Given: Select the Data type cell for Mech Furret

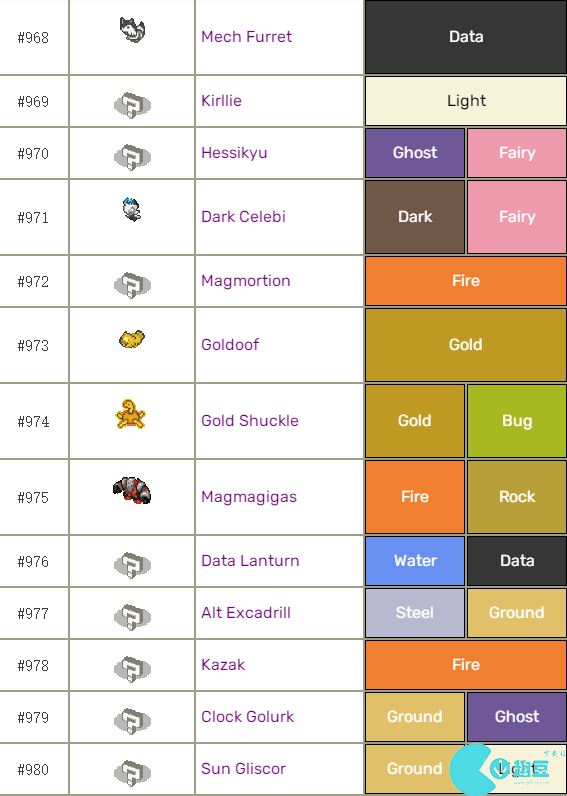Looking at the screenshot, I should click(466, 37).
